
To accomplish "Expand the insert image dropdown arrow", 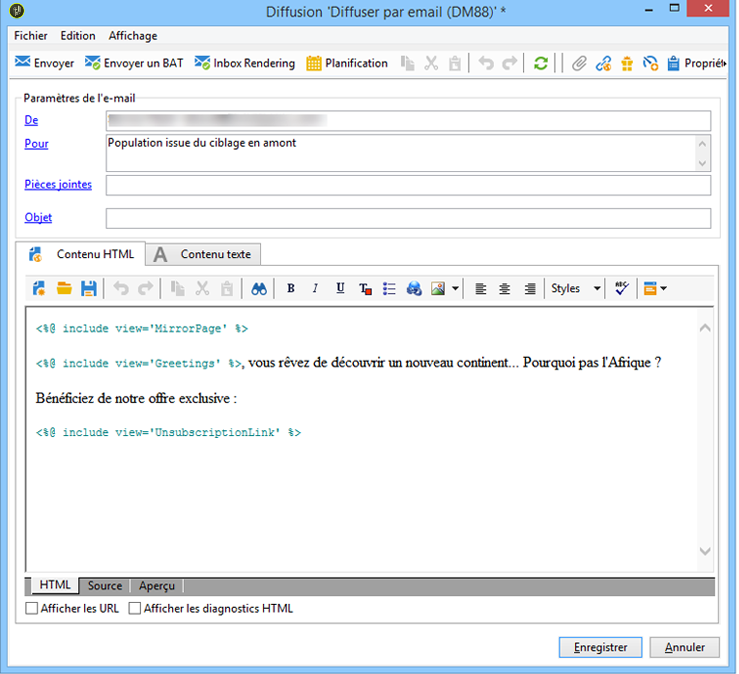I will 455,288.
